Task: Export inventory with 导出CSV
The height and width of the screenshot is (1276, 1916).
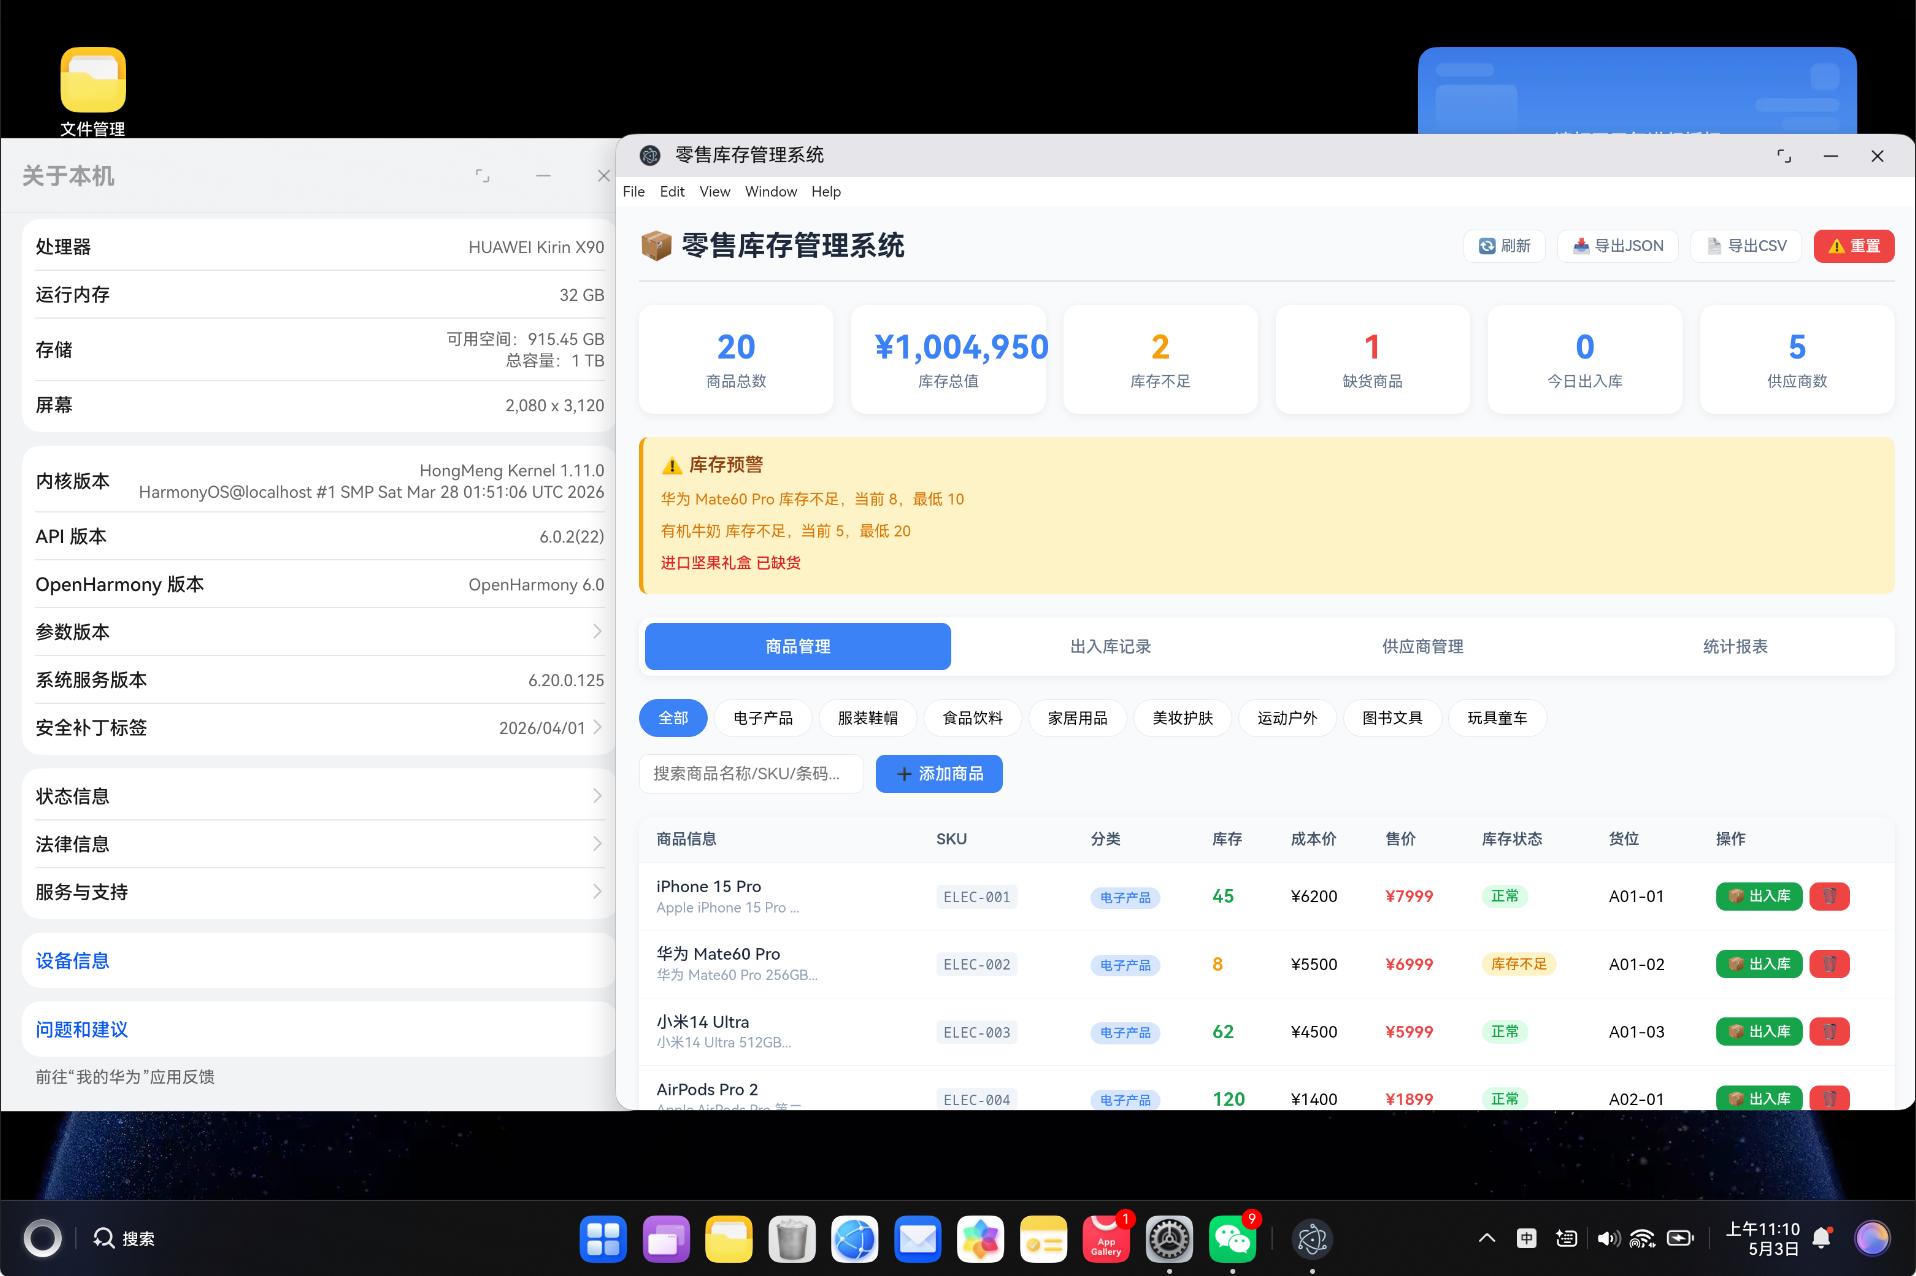Action: [x=1746, y=246]
